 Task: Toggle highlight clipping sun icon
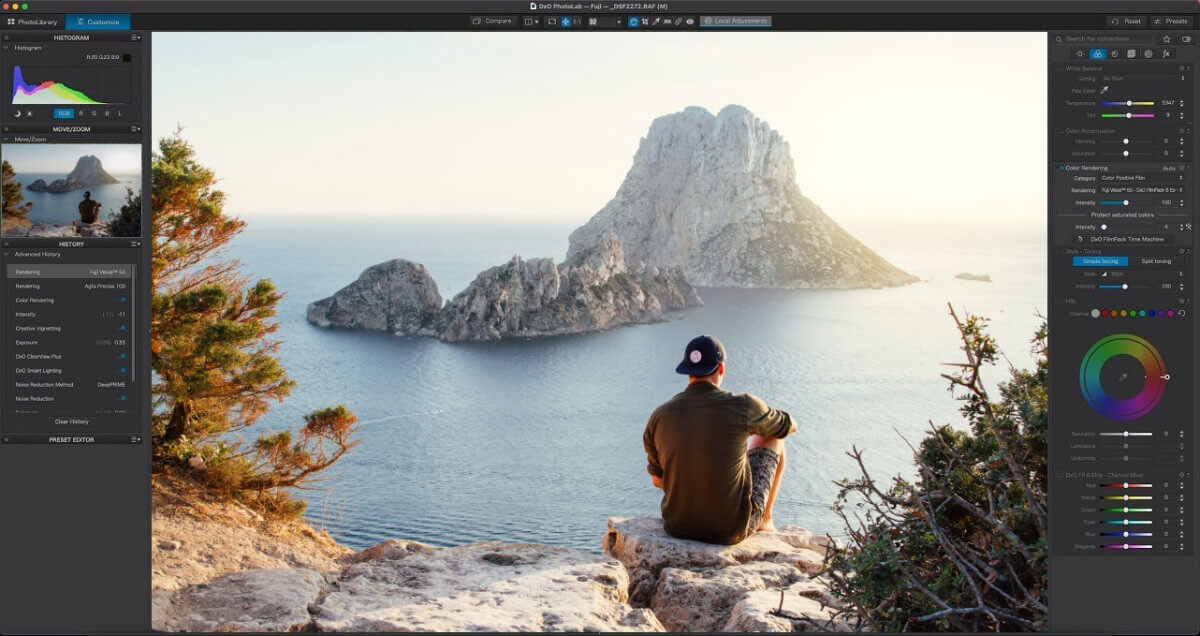(29, 114)
